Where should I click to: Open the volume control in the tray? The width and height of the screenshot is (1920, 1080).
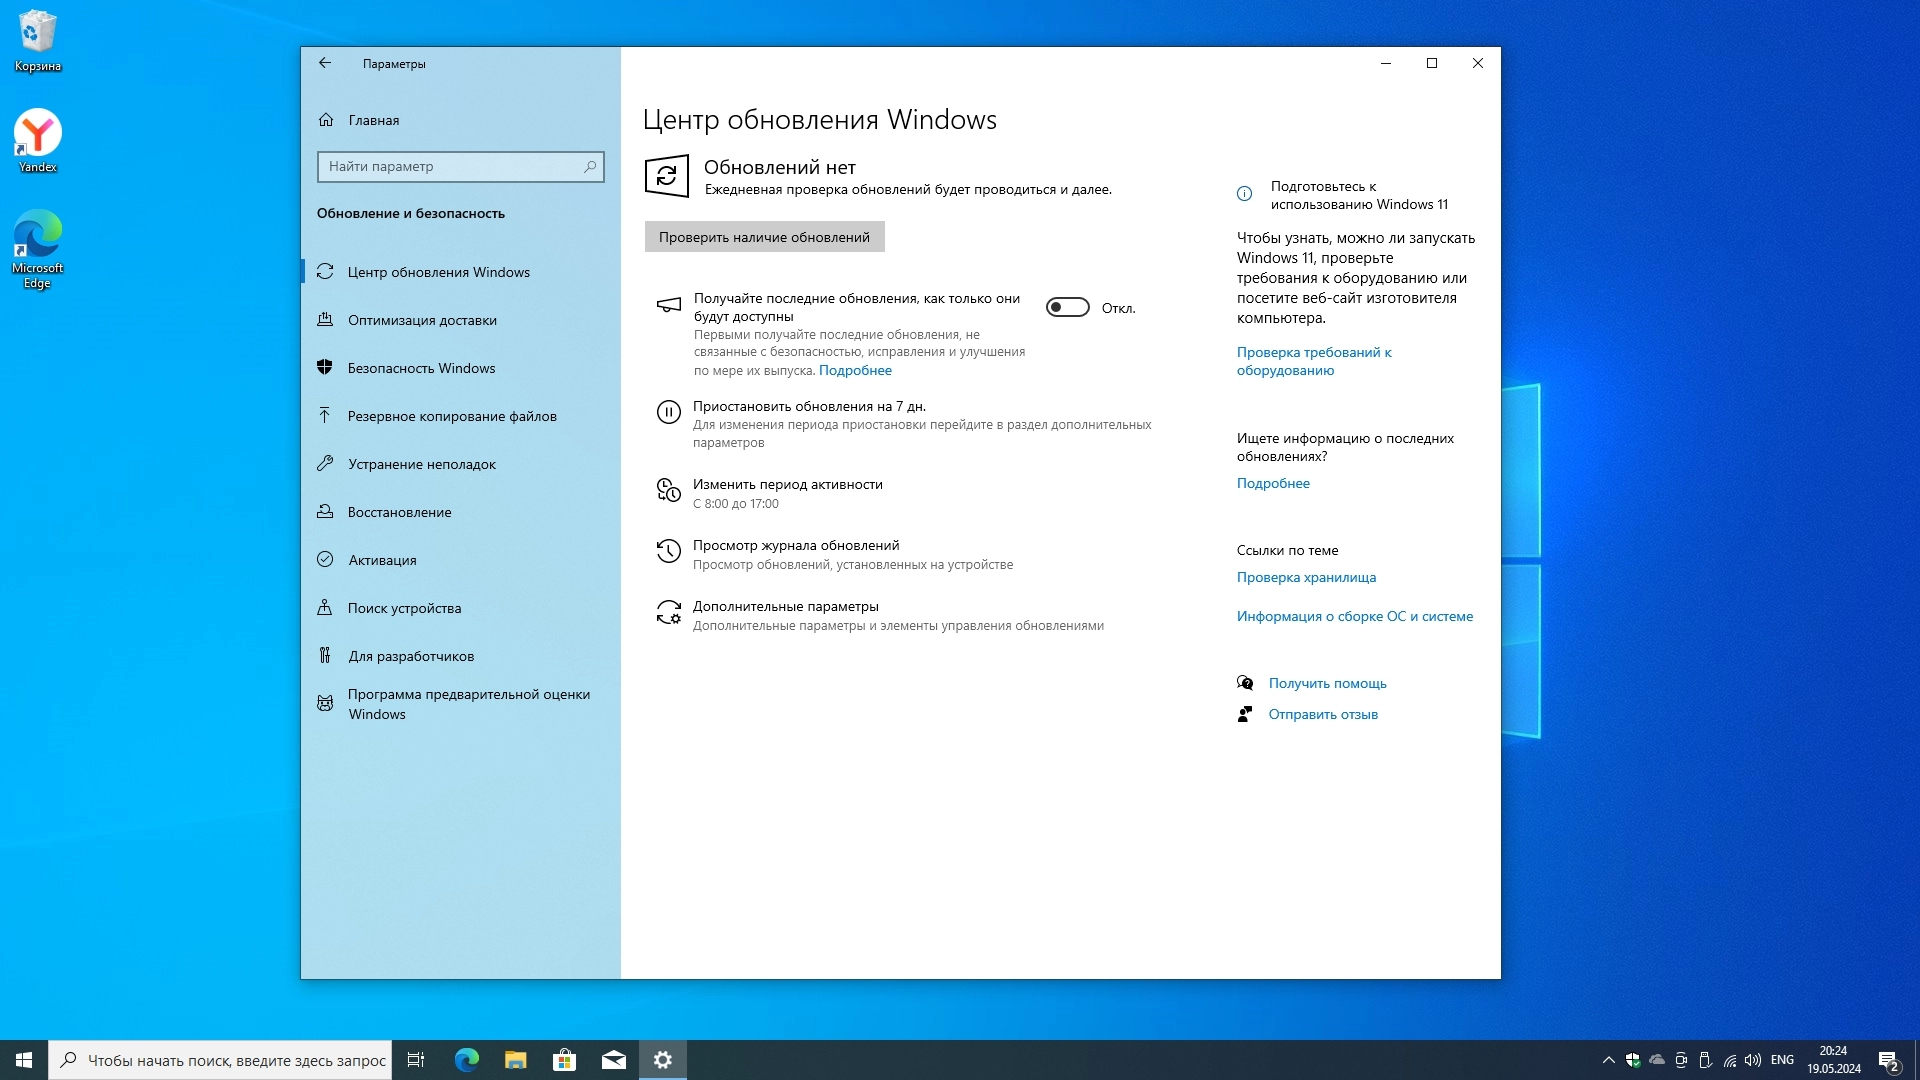[1752, 1060]
